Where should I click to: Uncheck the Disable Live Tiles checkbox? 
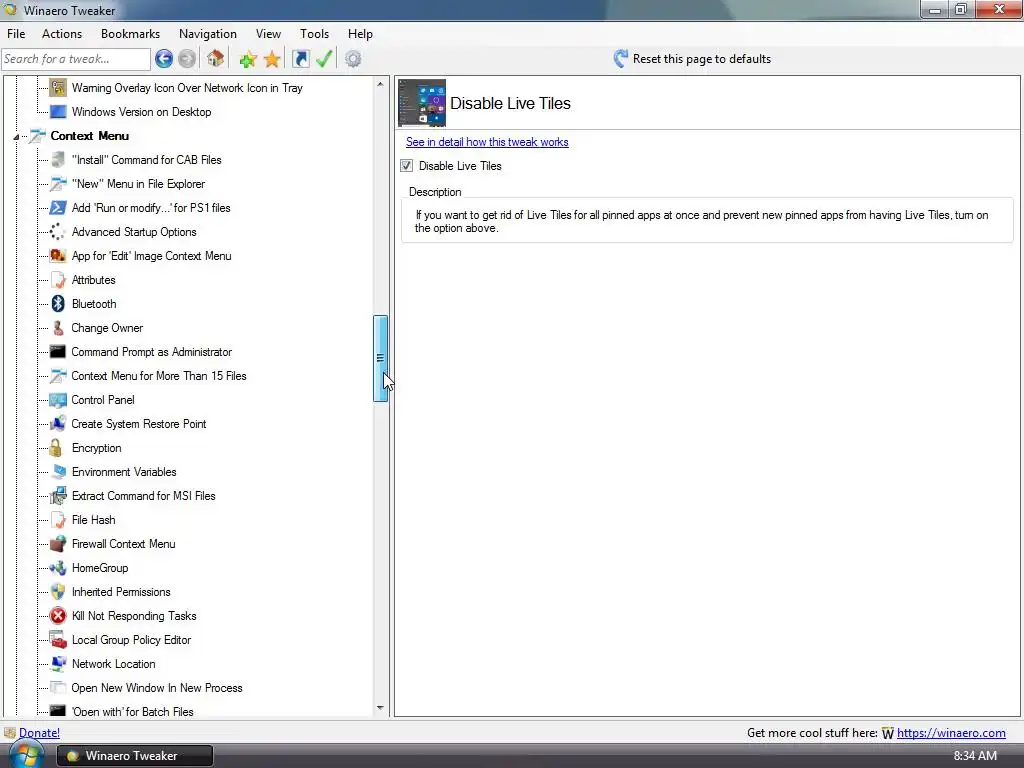pyautogui.click(x=407, y=166)
